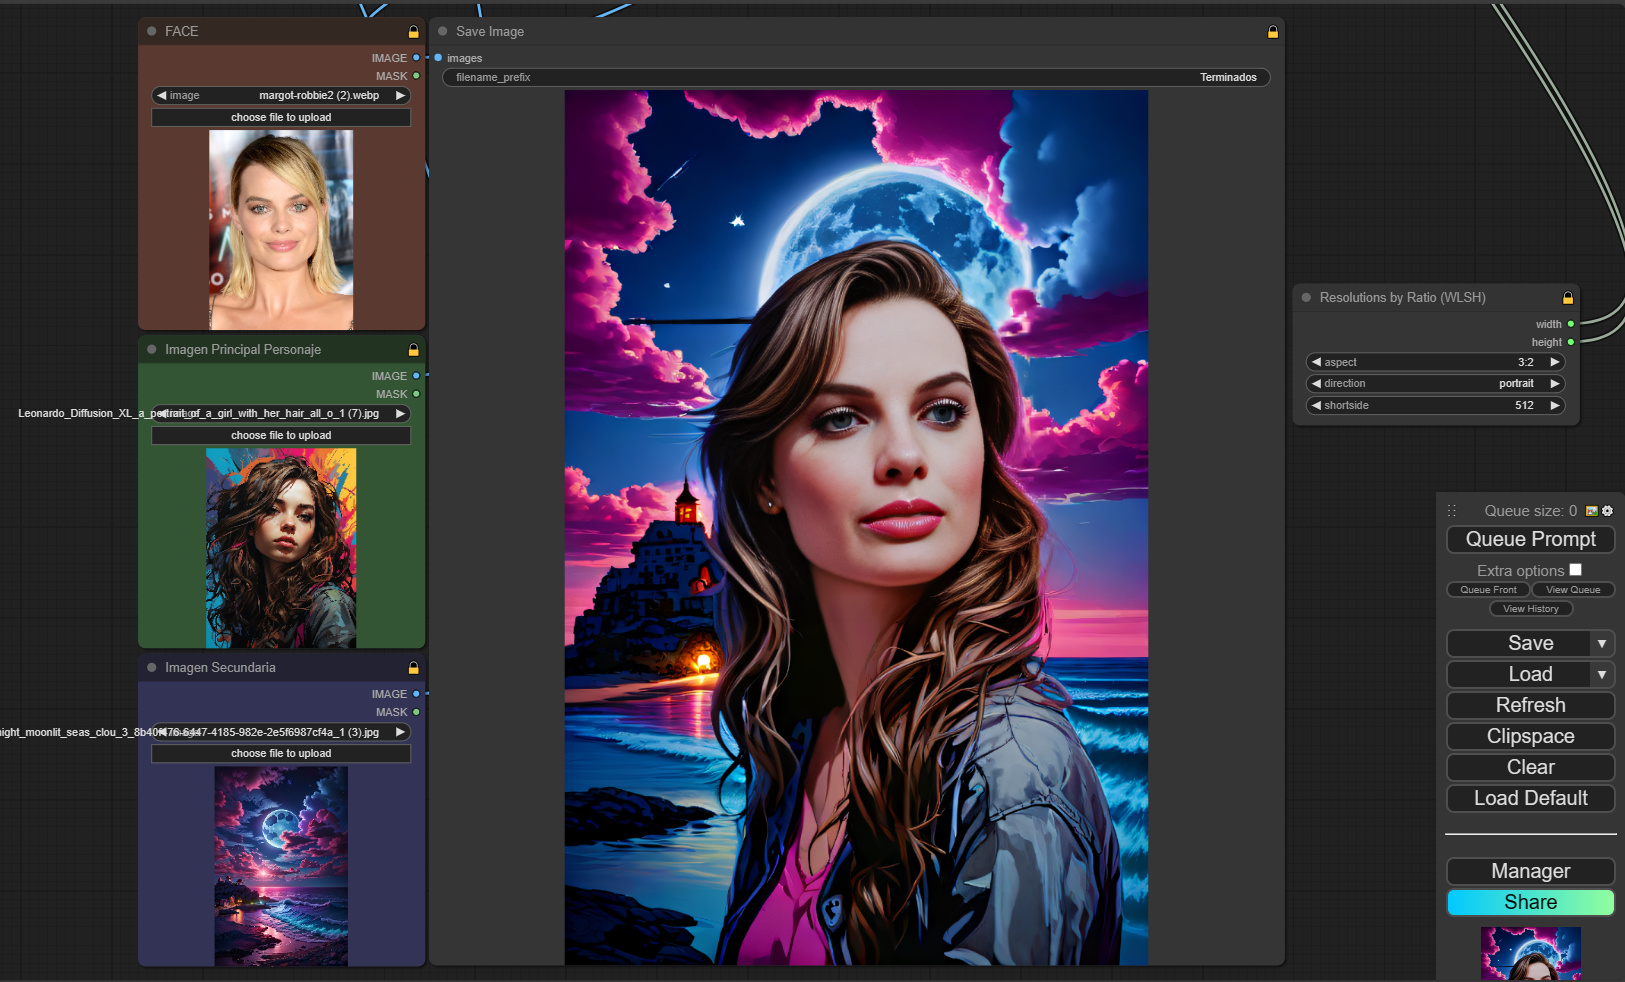1625x982 pixels.
Task: Collapse Imagen Principal Personaje via title dot
Action: pos(152,350)
